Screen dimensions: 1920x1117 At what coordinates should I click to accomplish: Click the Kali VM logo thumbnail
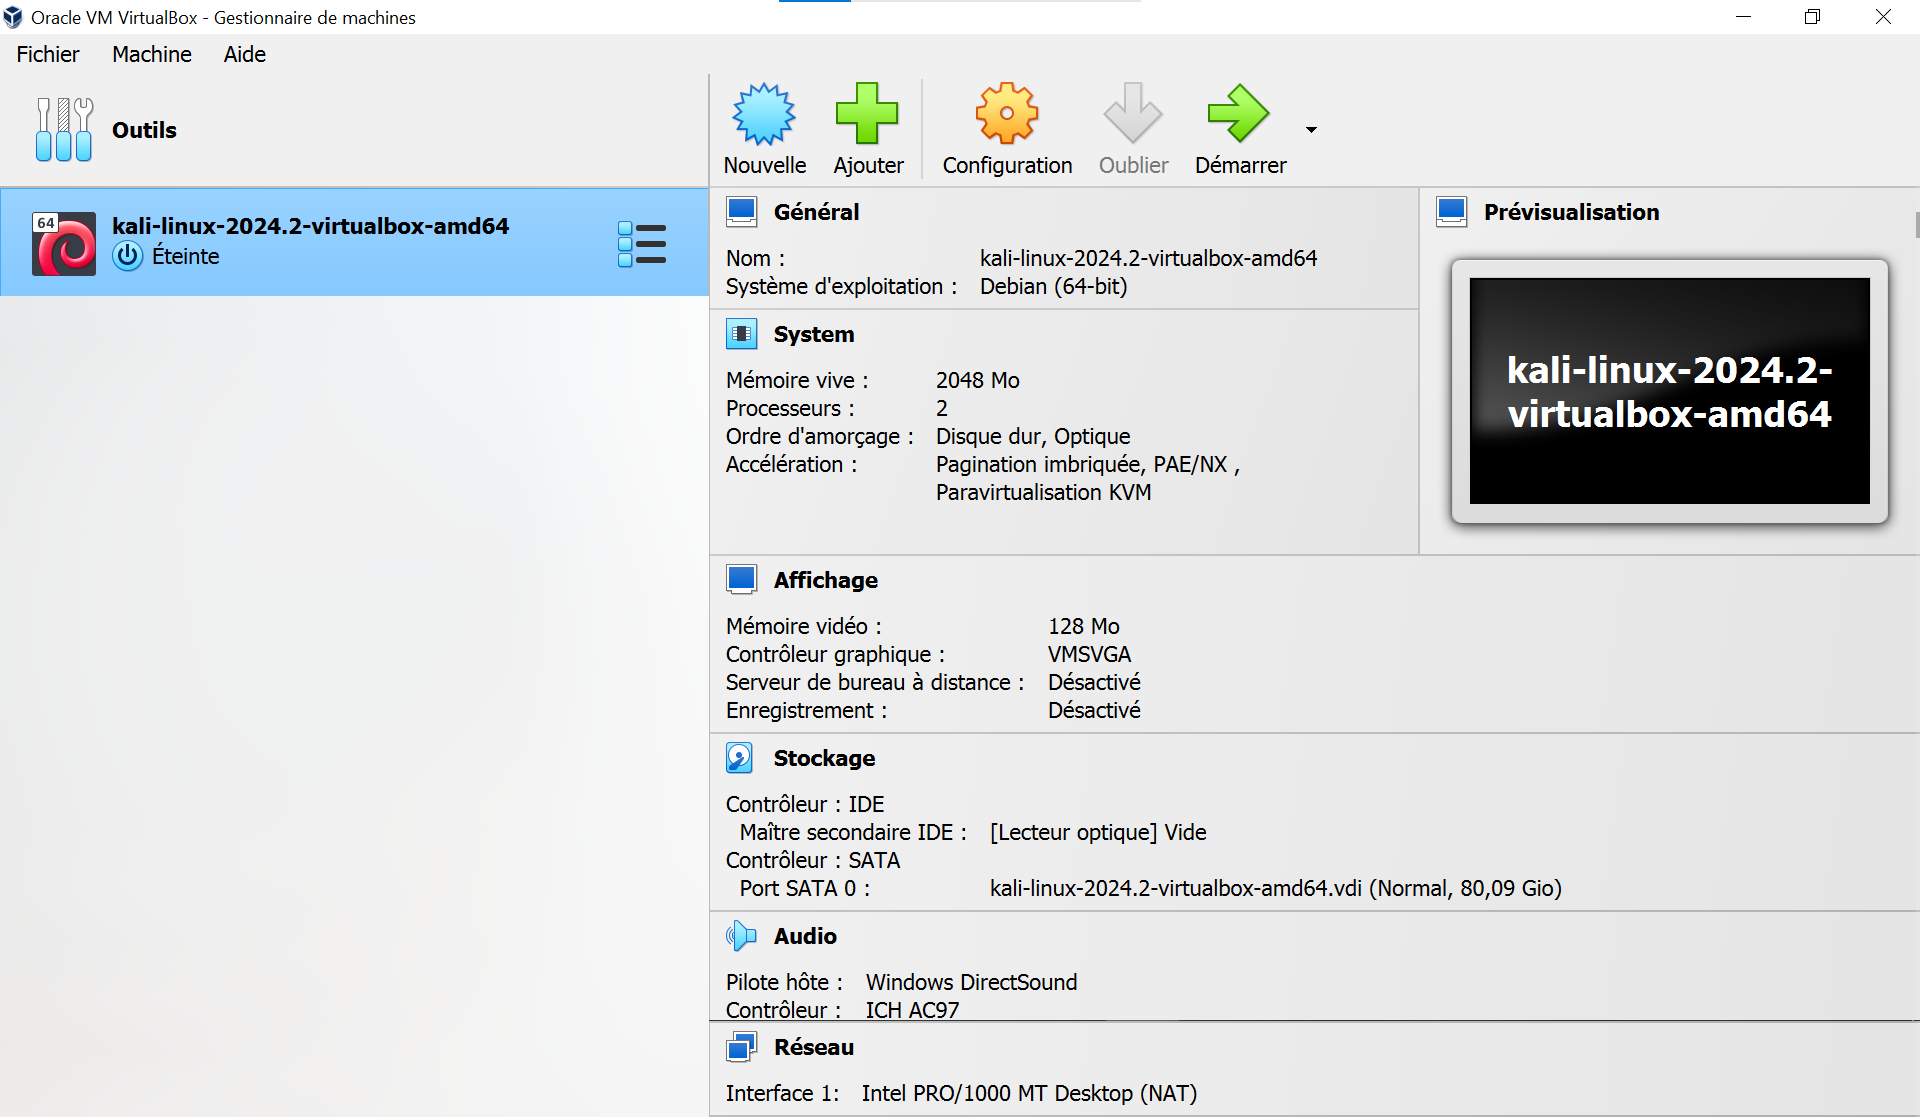(x=63, y=241)
